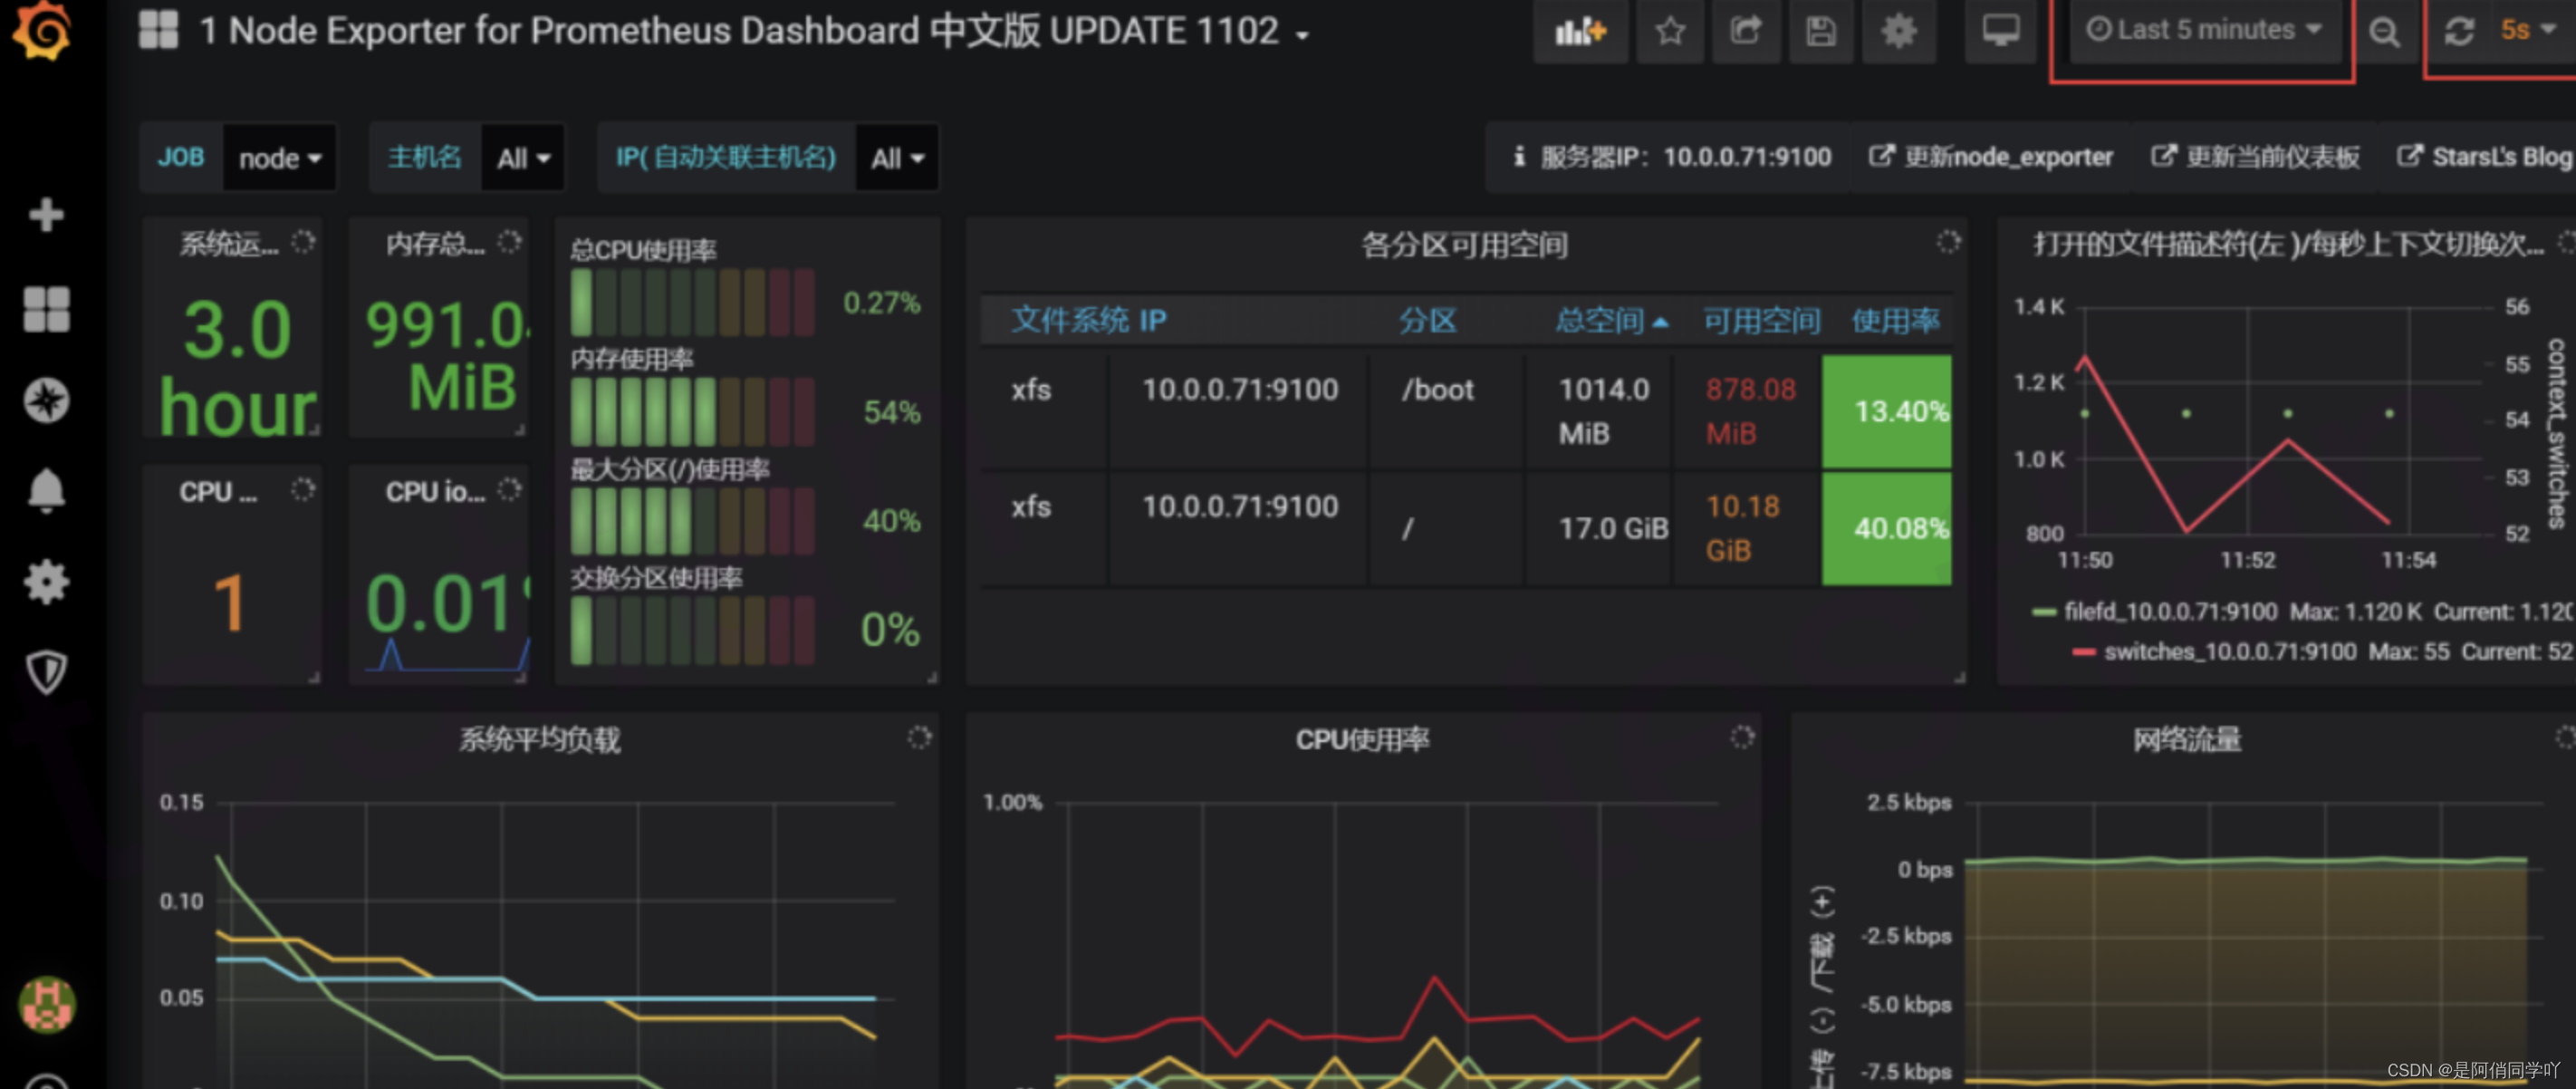Click loading spinner on 各分区可用空间 panel
The image size is (2576, 1089).
[x=1948, y=242]
